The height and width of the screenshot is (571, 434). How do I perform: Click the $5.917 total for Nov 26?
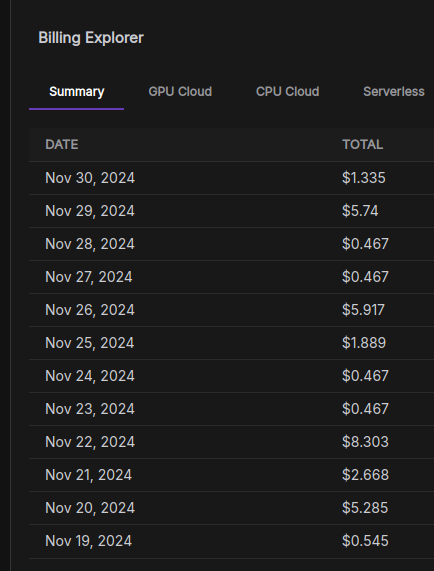coord(363,310)
